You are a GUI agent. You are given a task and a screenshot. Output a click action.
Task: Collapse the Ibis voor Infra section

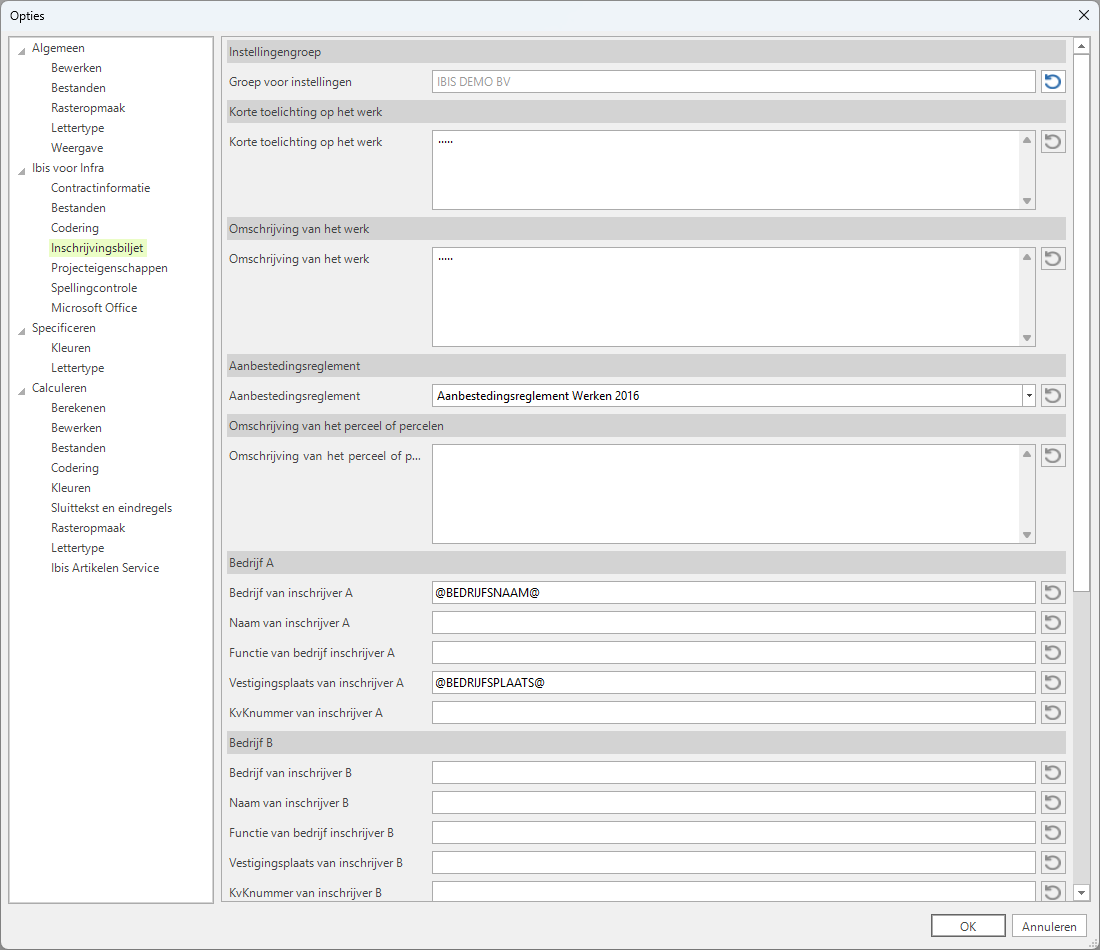pos(22,169)
